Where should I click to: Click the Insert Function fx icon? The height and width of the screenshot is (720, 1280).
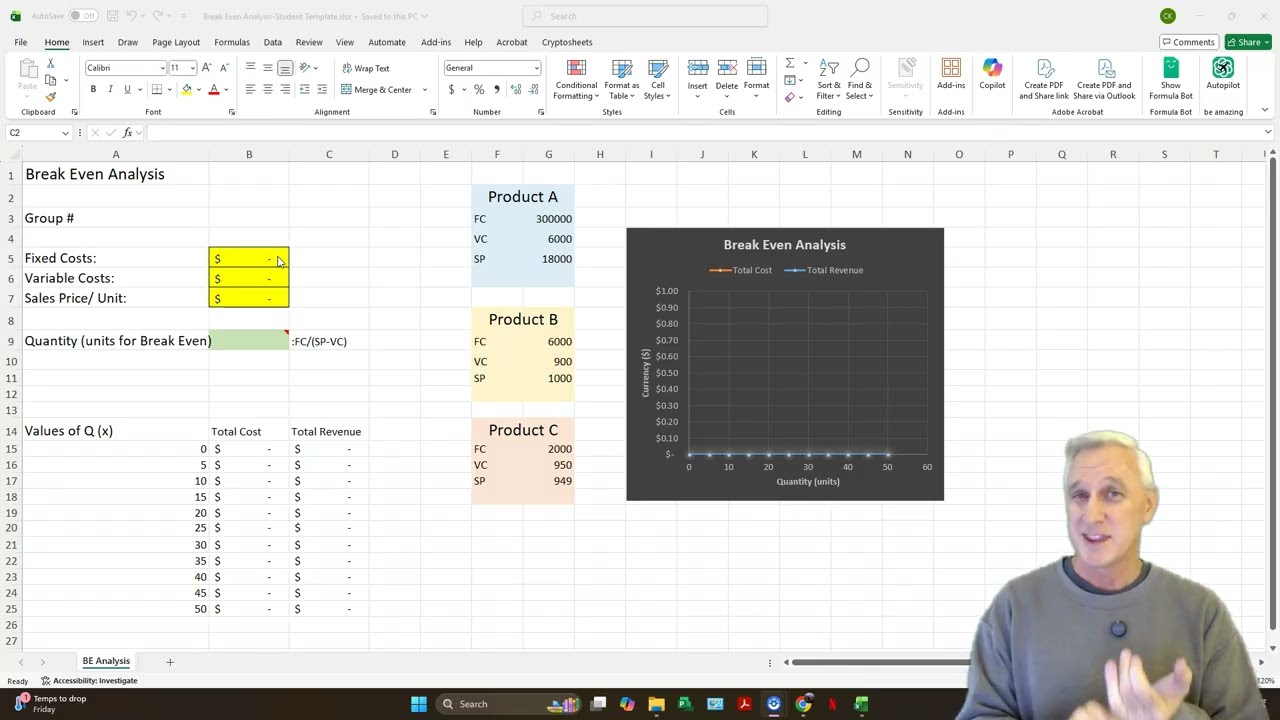pos(127,133)
